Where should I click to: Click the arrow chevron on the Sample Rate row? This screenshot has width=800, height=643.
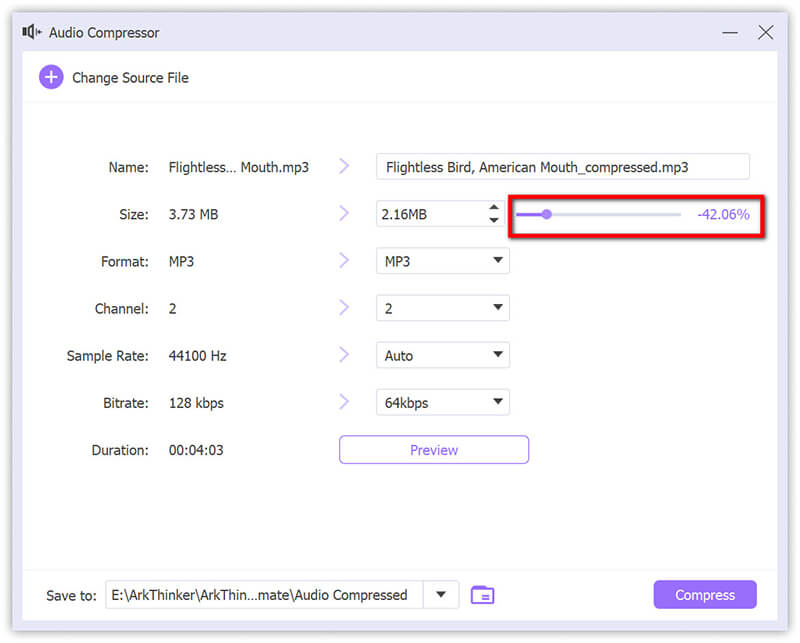coord(344,354)
